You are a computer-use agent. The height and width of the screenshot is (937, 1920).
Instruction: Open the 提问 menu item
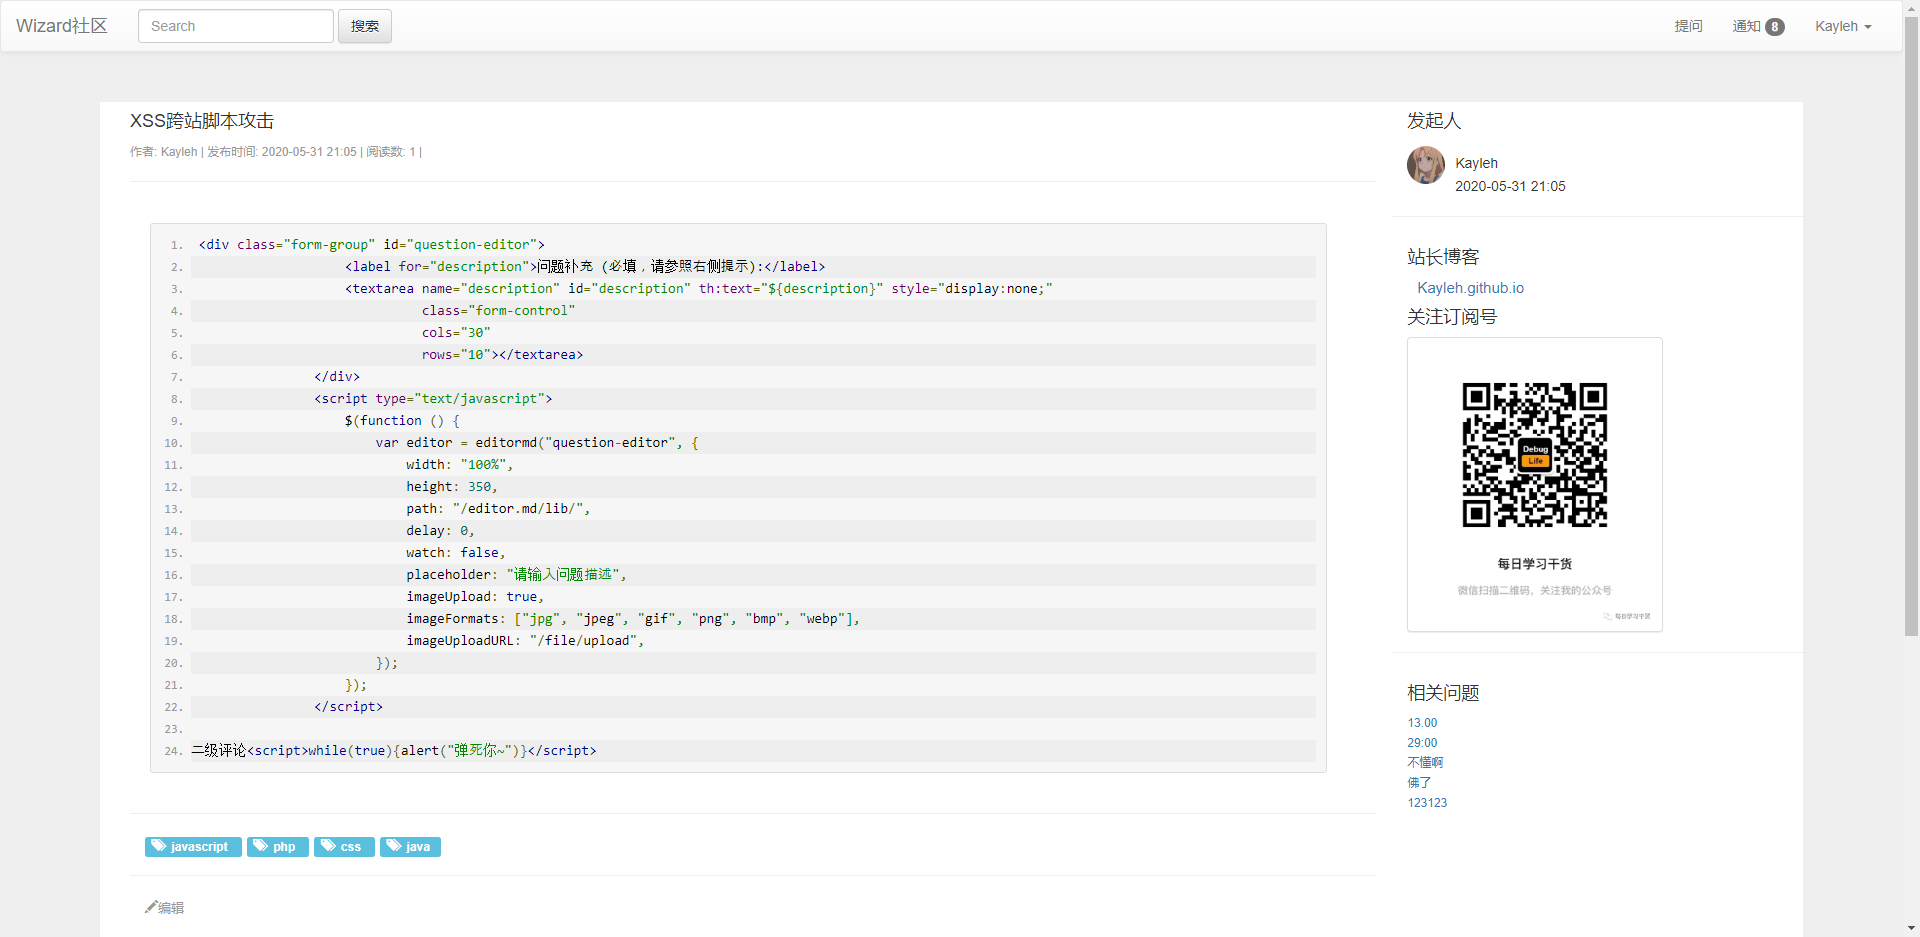click(1688, 26)
